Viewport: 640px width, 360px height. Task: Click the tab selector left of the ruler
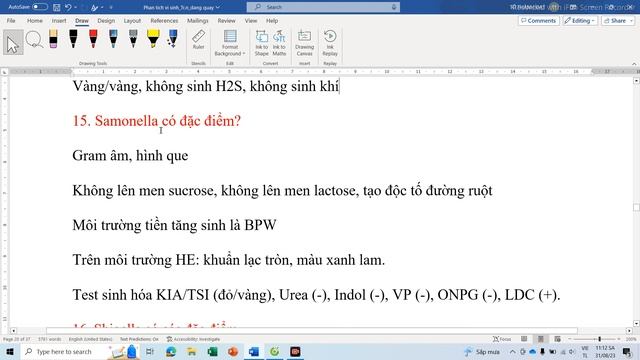coord(4,72)
